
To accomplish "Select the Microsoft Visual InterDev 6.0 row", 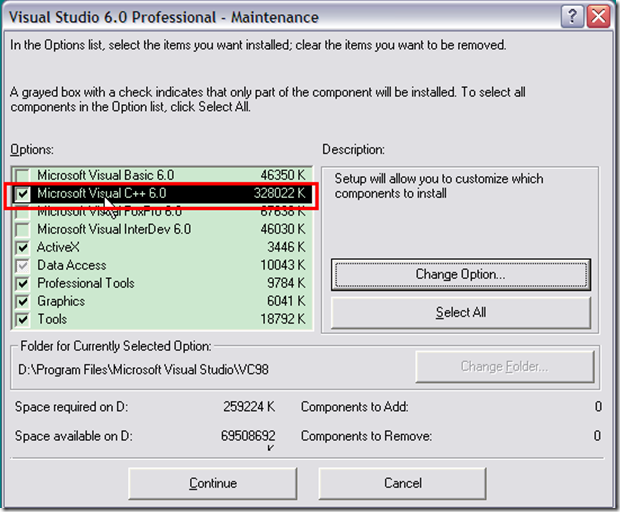I will 162,229.
